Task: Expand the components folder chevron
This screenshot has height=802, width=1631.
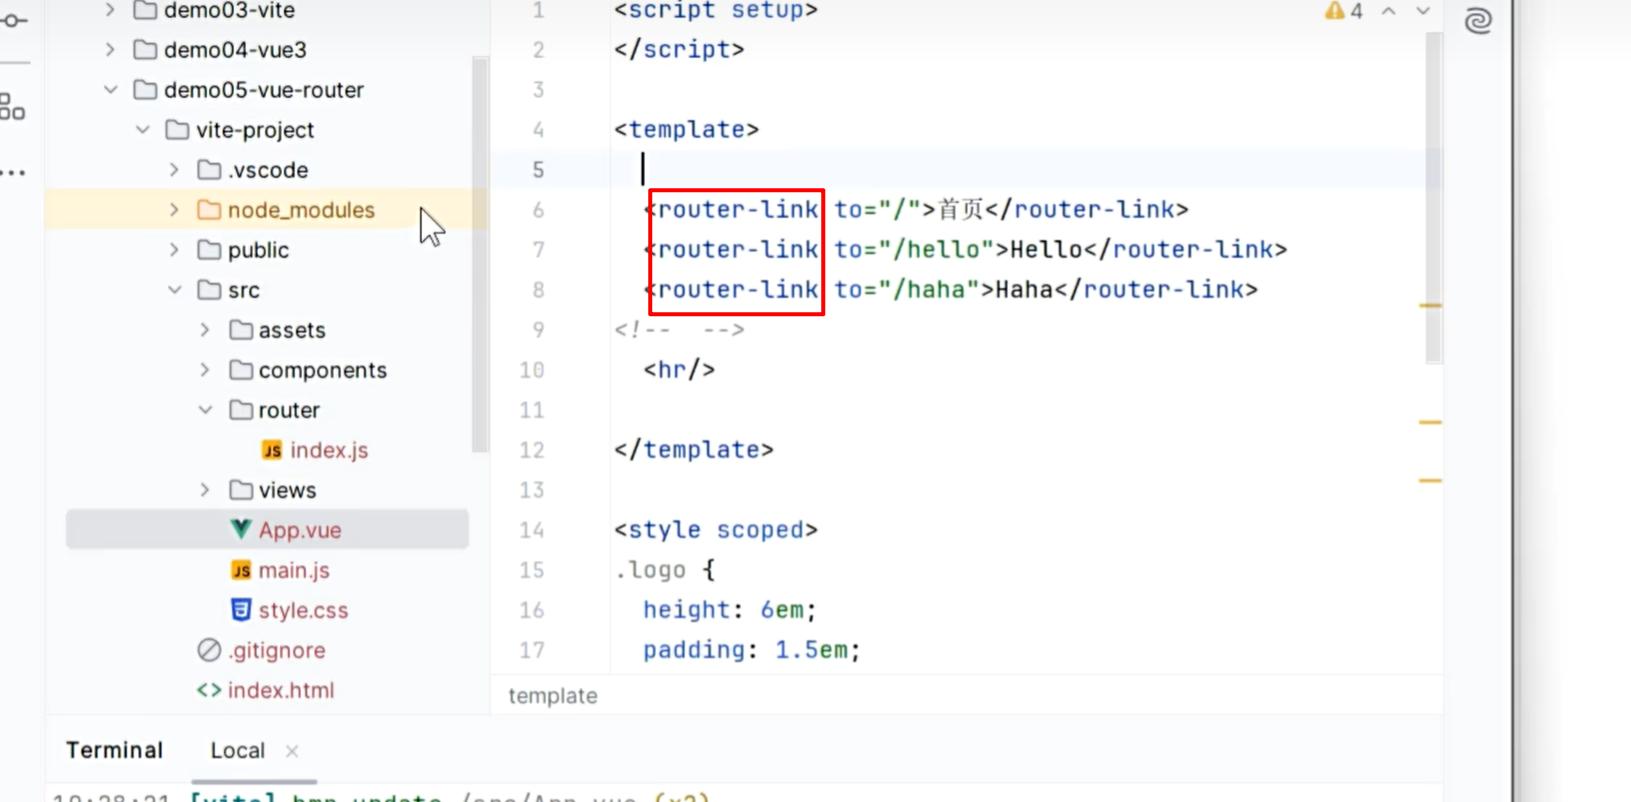Action: pyautogui.click(x=205, y=370)
